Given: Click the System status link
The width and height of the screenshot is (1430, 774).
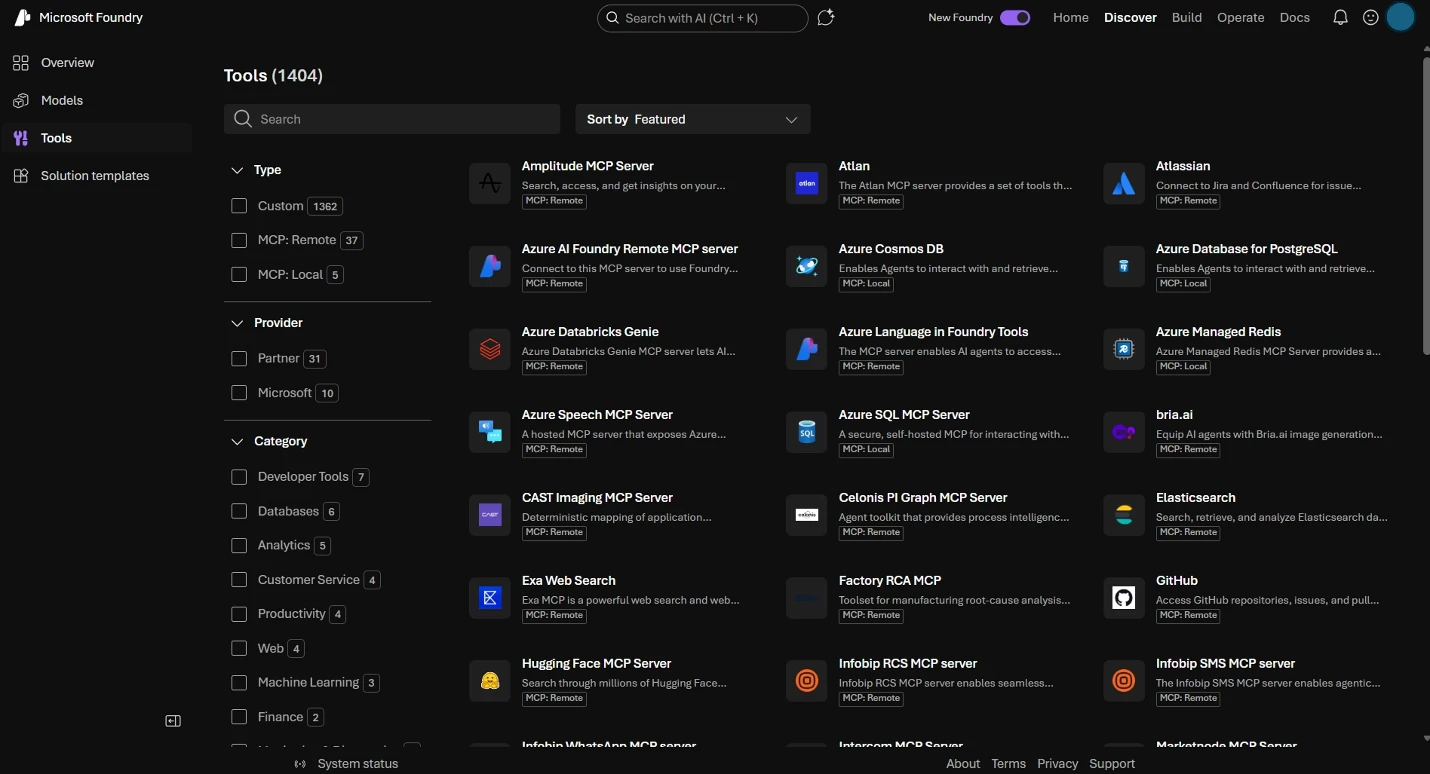Looking at the screenshot, I should pyautogui.click(x=356, y=763).
